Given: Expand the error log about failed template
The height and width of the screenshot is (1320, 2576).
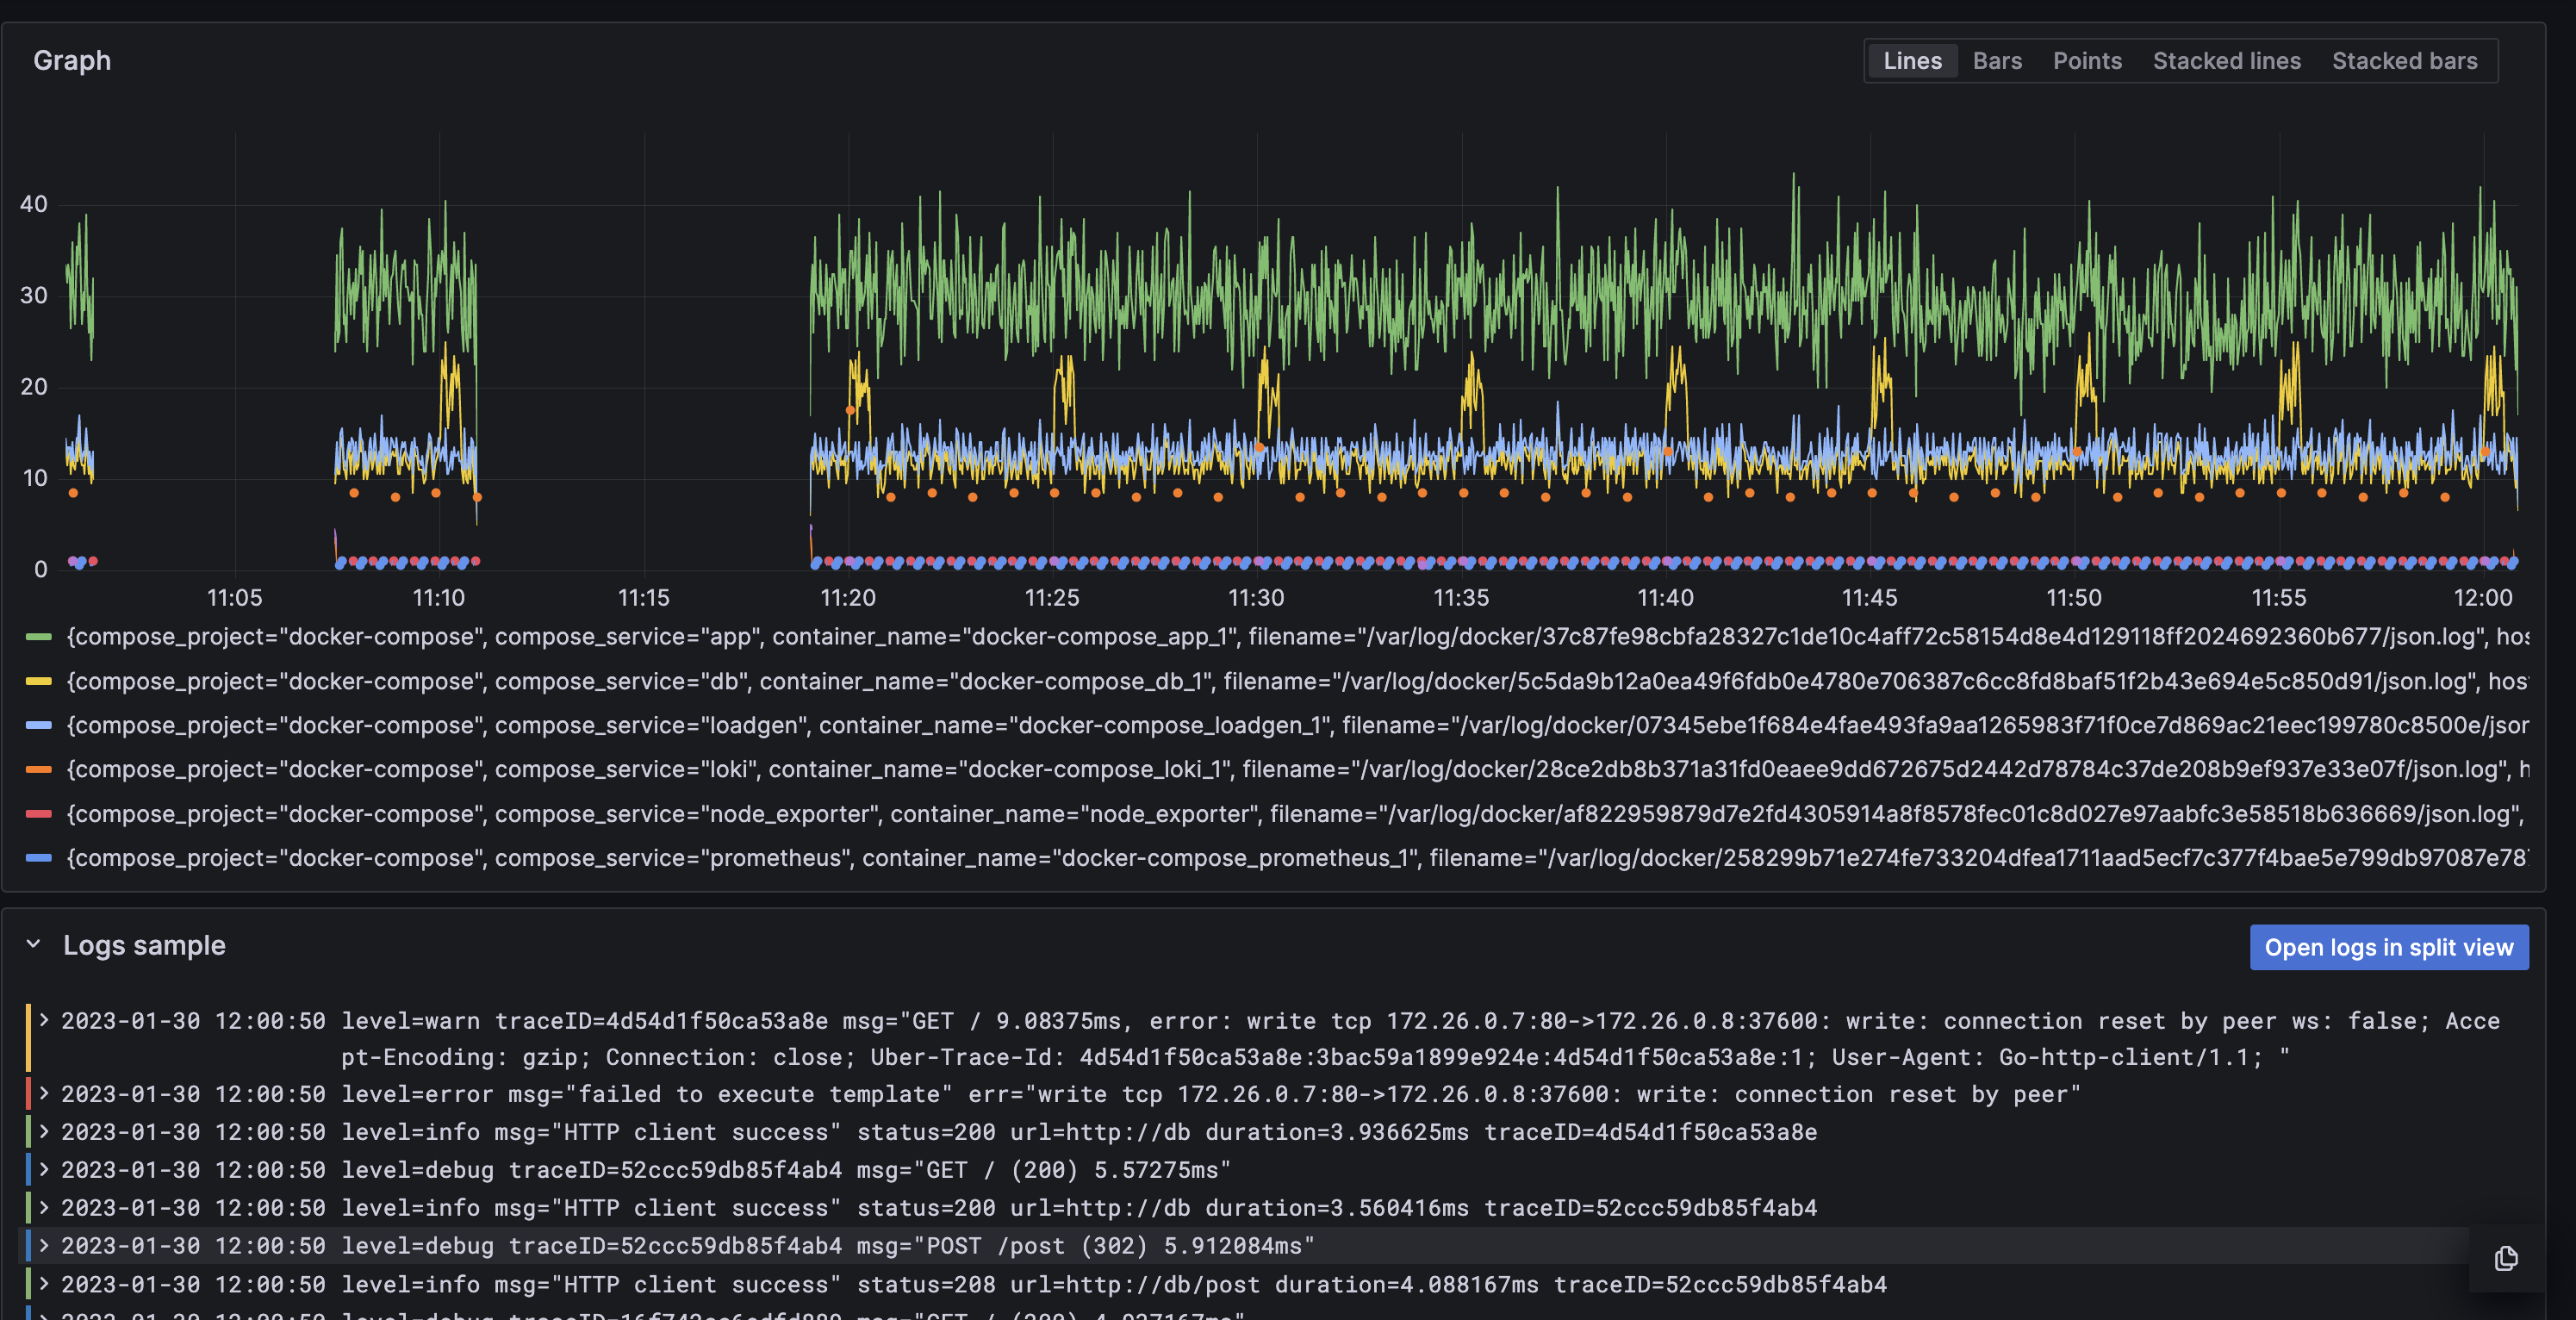Looking at the screenshot, I should click(x=44, y=1094).
